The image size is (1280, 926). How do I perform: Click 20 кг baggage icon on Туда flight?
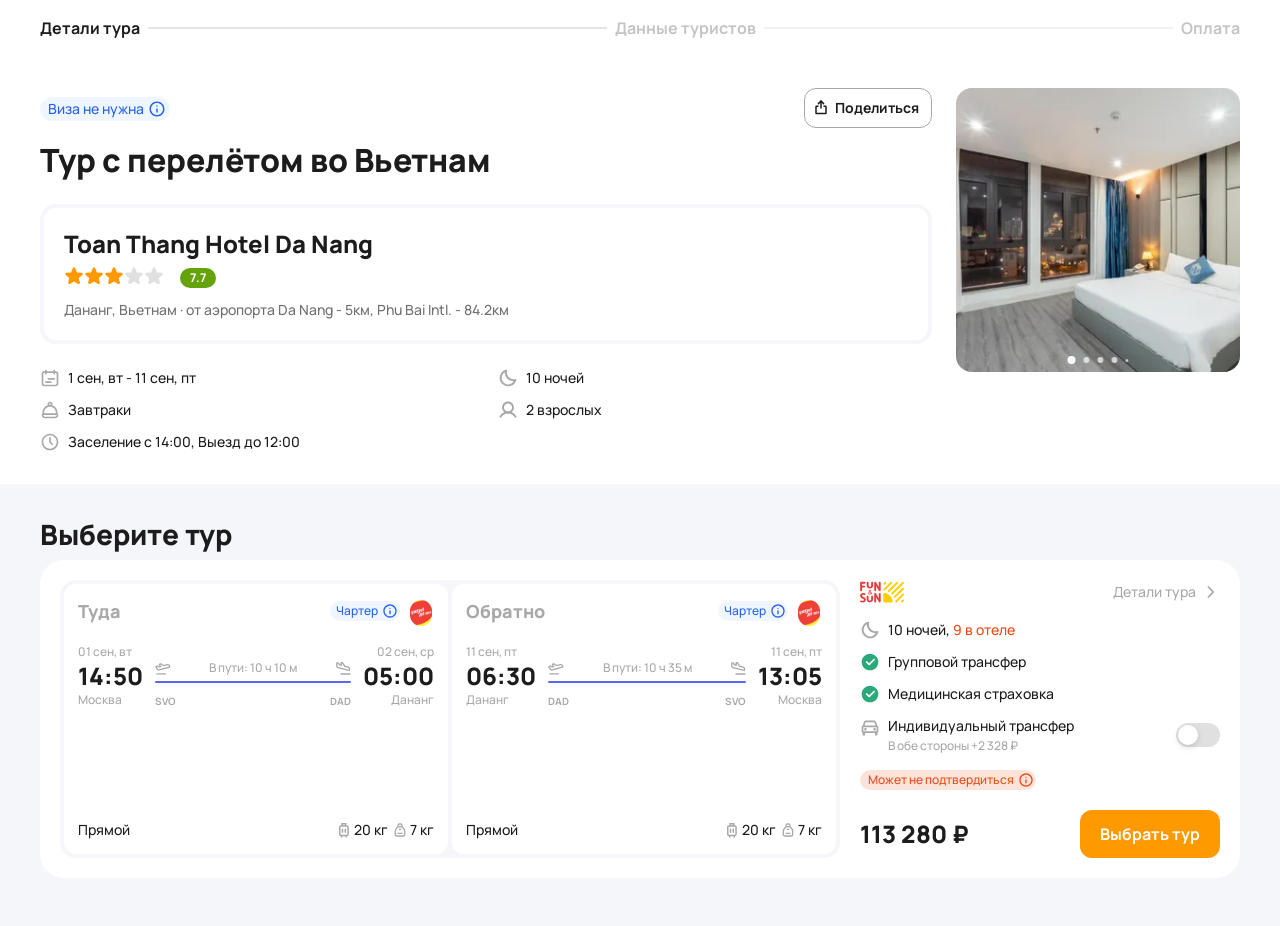pos(344,830)
